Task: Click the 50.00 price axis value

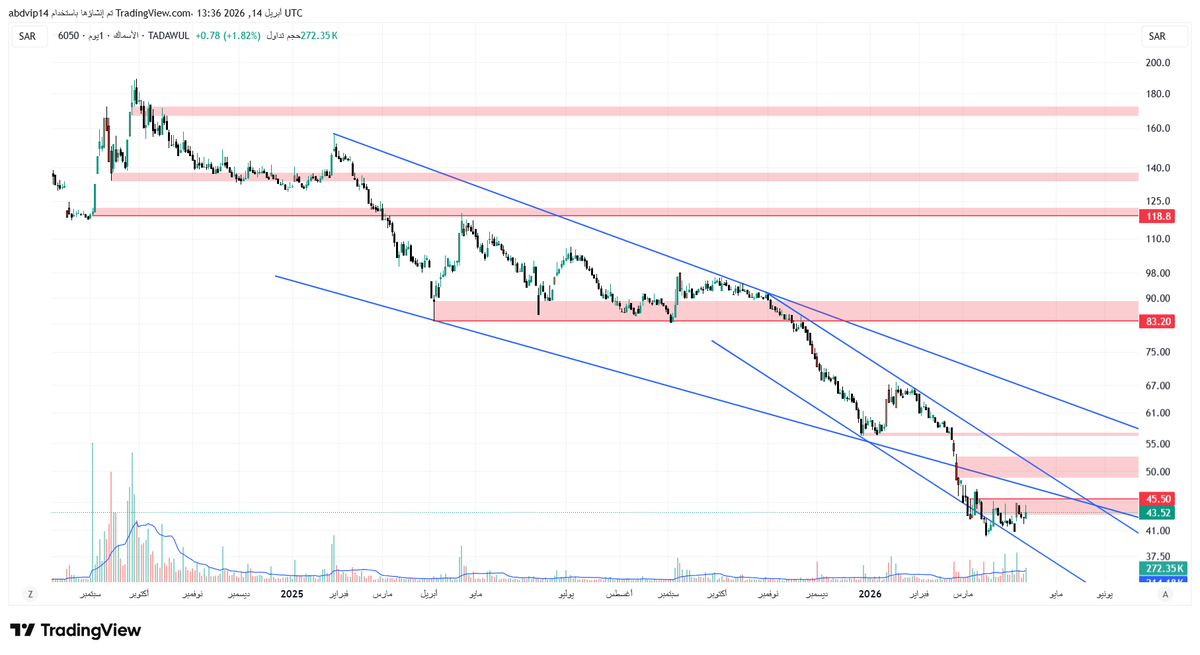Action: [1158, 471]
